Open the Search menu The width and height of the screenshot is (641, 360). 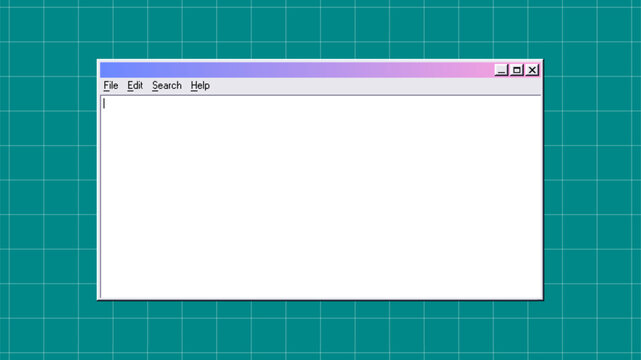pos(167,85)
